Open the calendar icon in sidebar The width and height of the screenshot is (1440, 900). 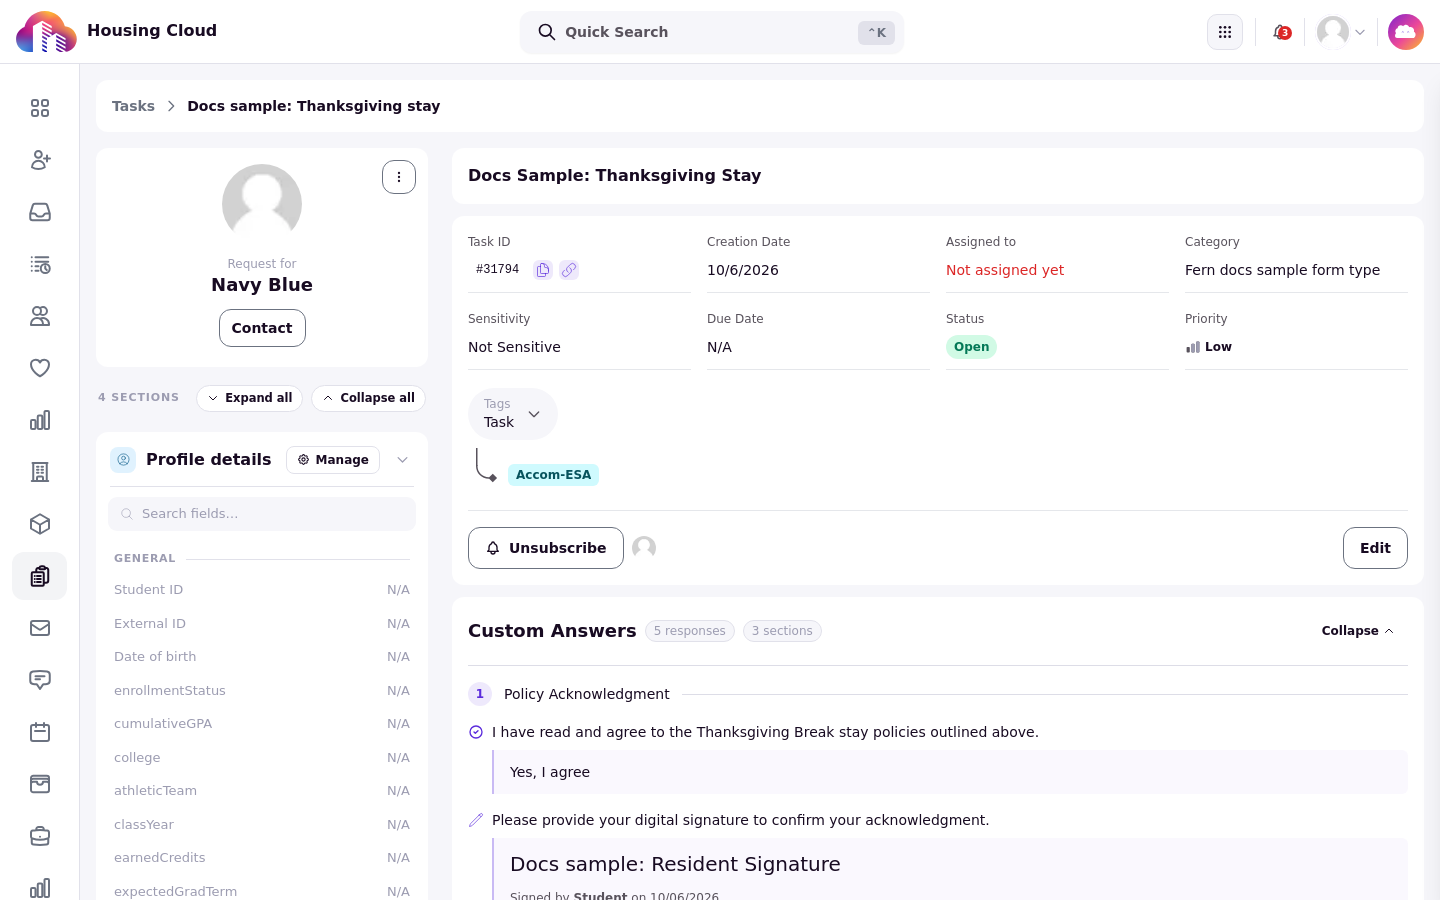[40, 732]
